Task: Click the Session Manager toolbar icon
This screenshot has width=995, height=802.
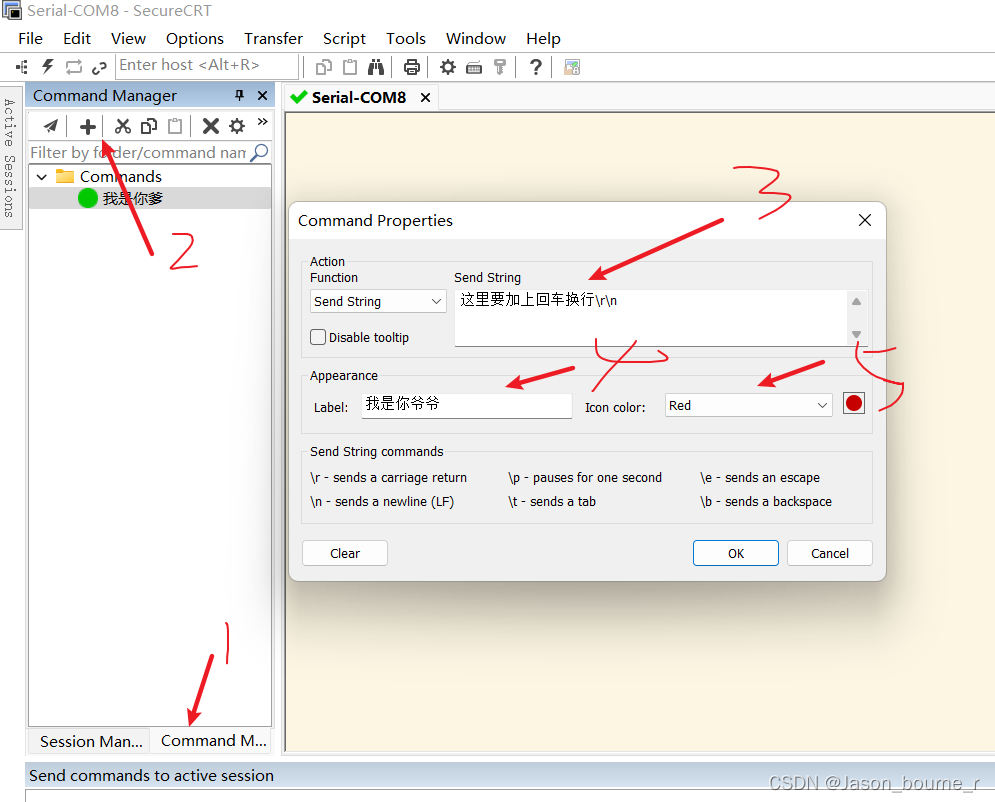Action: [x=22, y=67]
